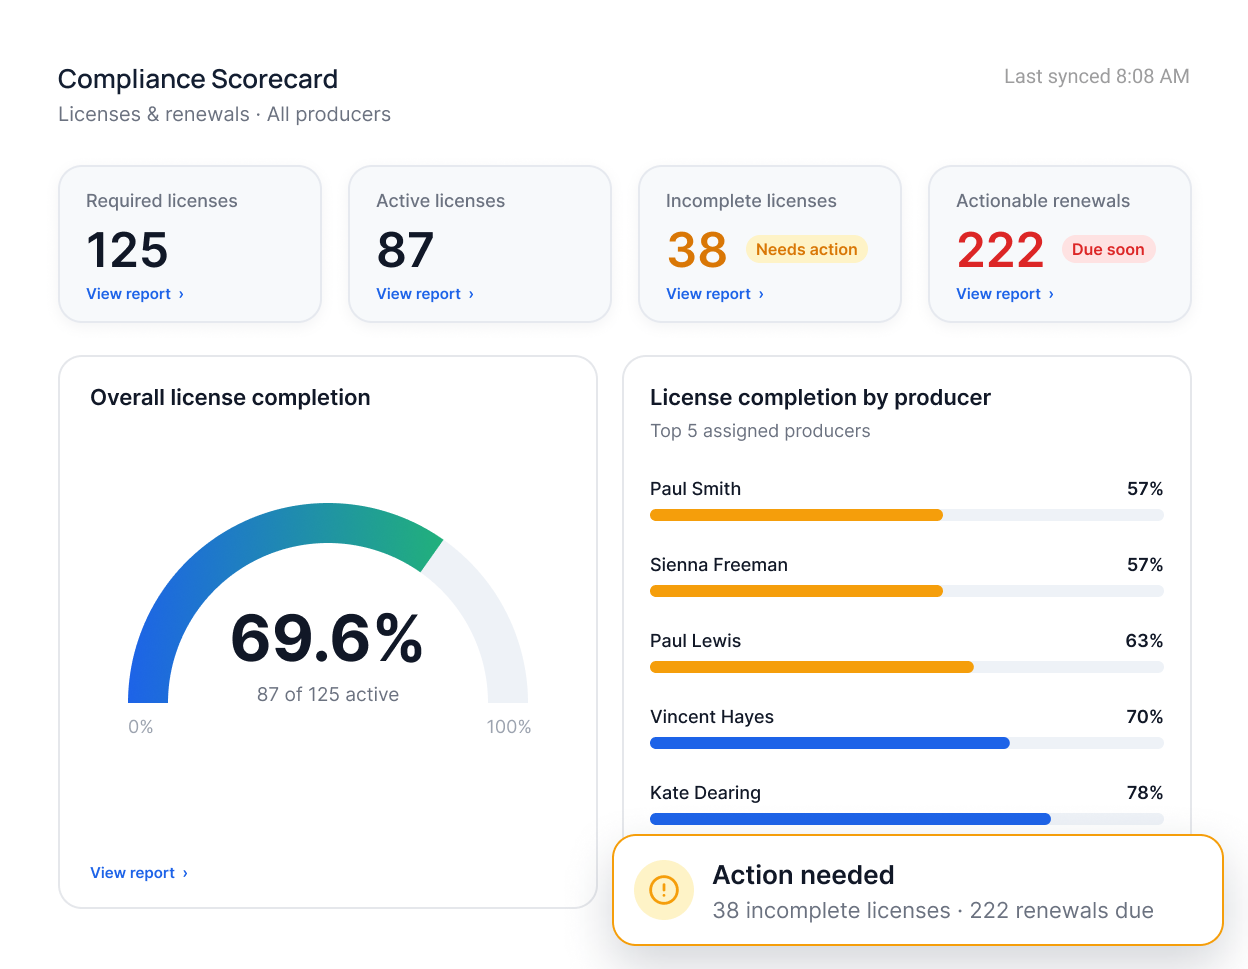Click the 0% gauge label

[x=141, y=727]
